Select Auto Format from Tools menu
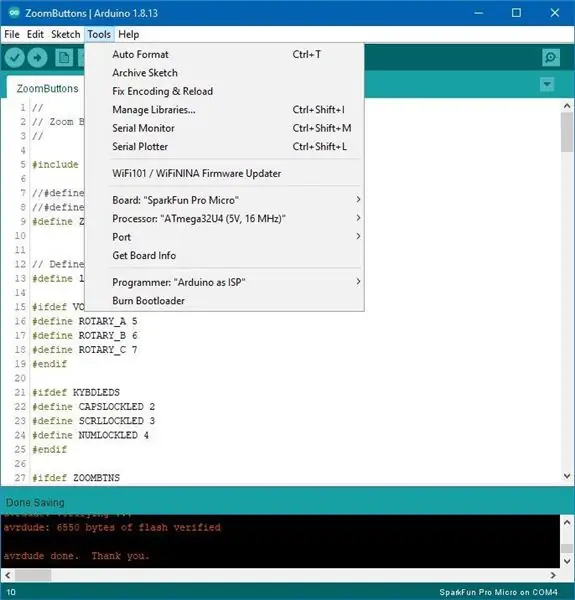The width and height of the screenshot is (575, 600). pos(236,54)
